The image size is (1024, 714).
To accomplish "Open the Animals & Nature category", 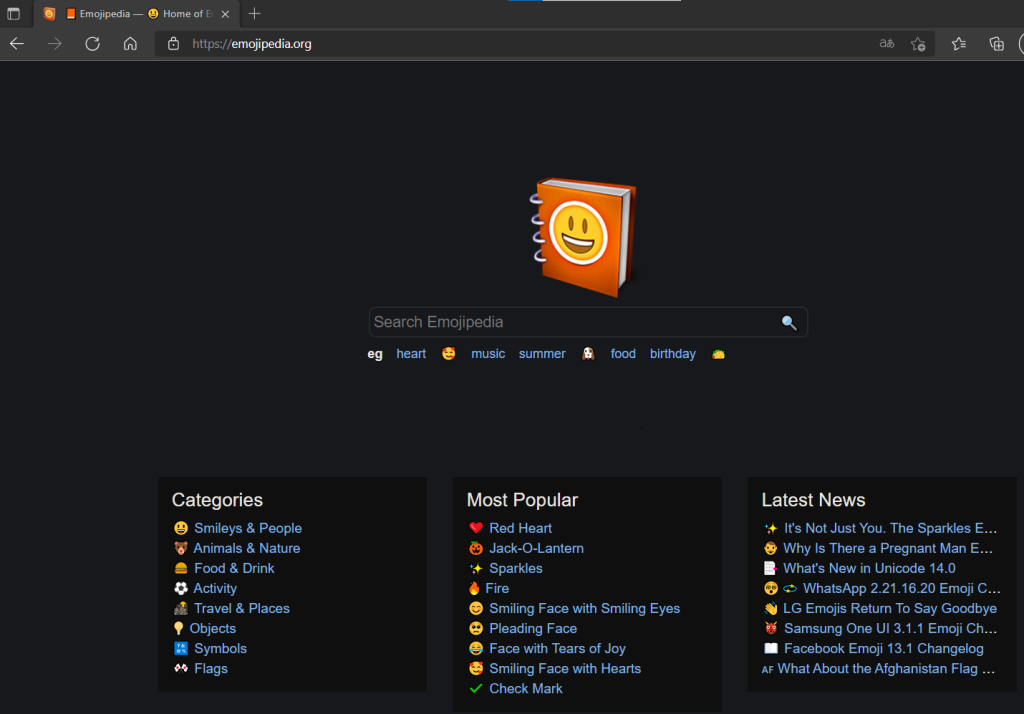I will [246, 548].
